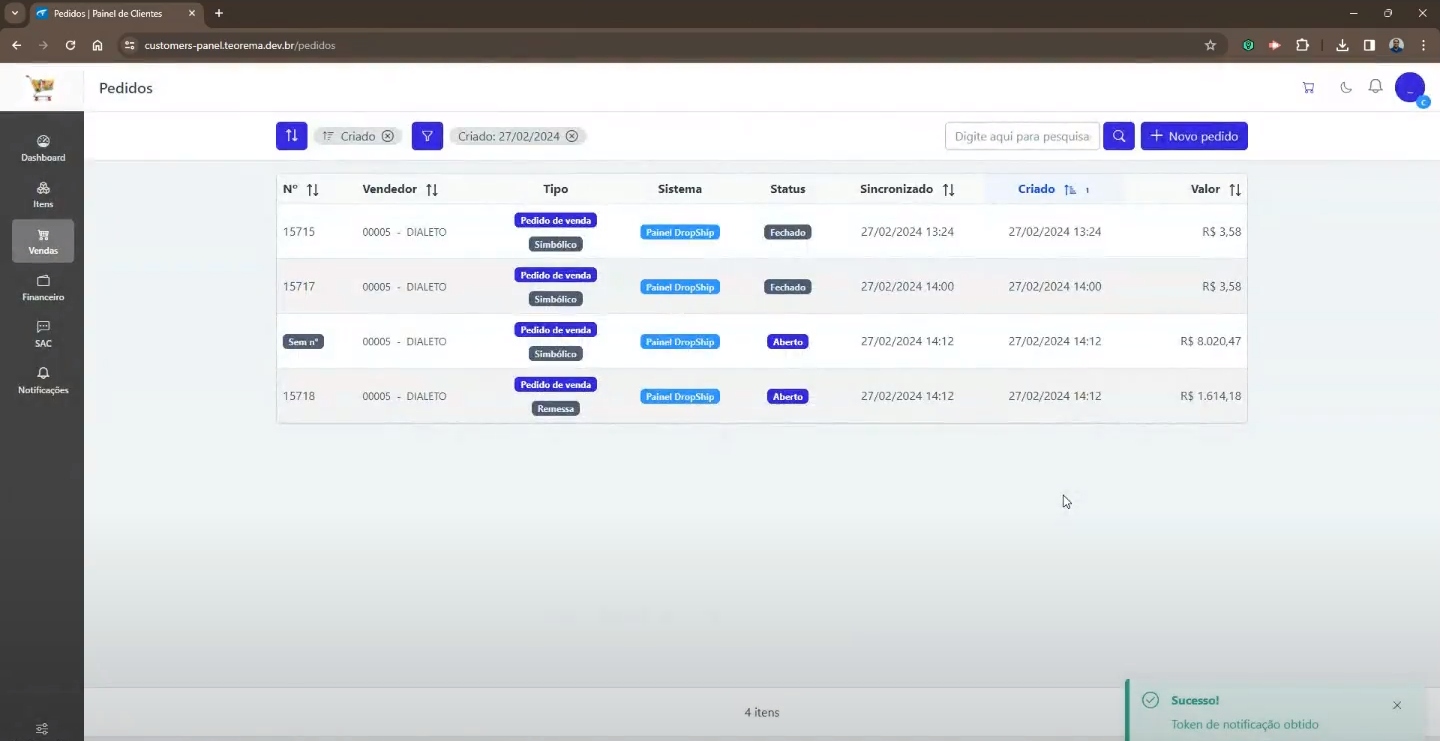
Task: Remove the Criado: 27/02/2024 filter chip
Action: pos(572,136)
